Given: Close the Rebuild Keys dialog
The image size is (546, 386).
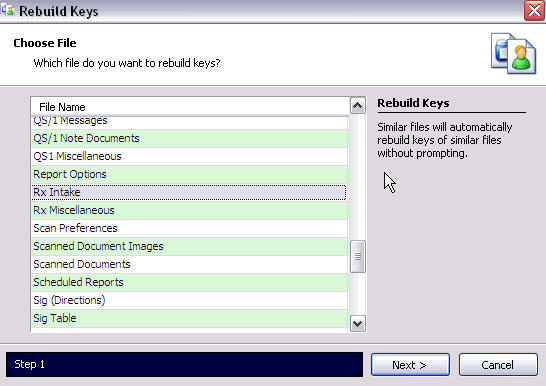Looking at the screenshot, I should click(534, 10).
